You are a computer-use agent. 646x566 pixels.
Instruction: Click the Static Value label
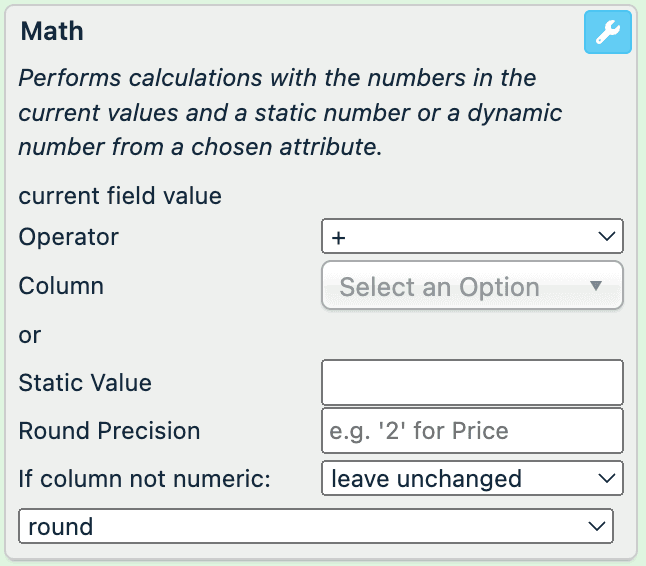[85, 382]
